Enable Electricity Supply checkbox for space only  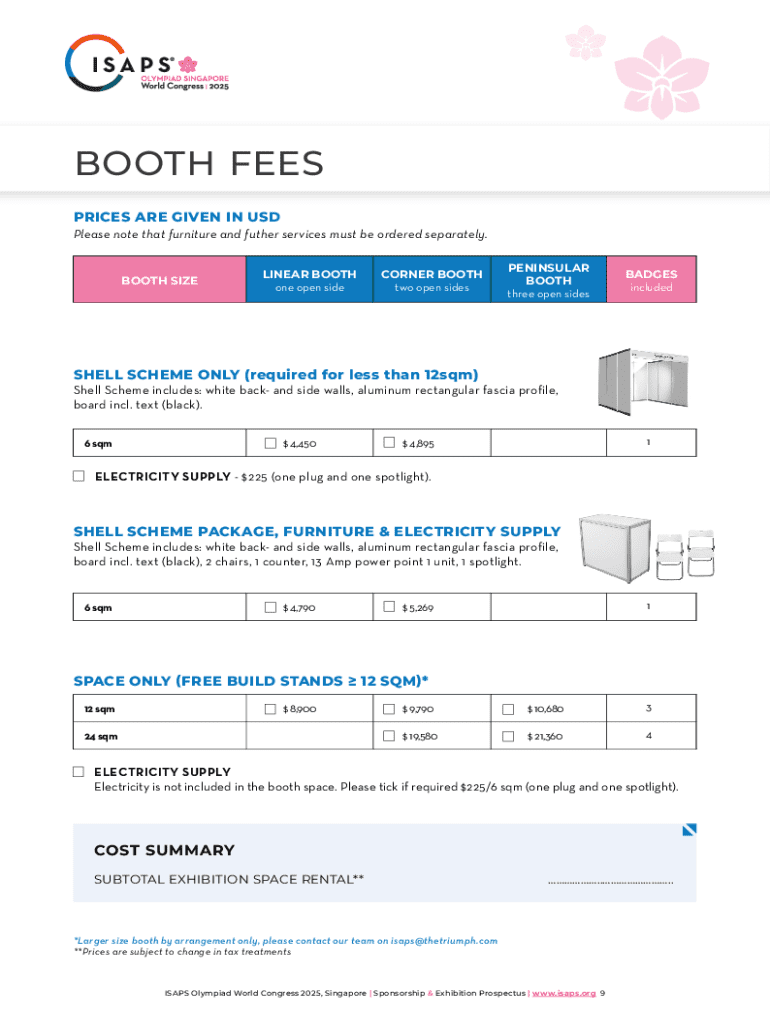(79, 772)
